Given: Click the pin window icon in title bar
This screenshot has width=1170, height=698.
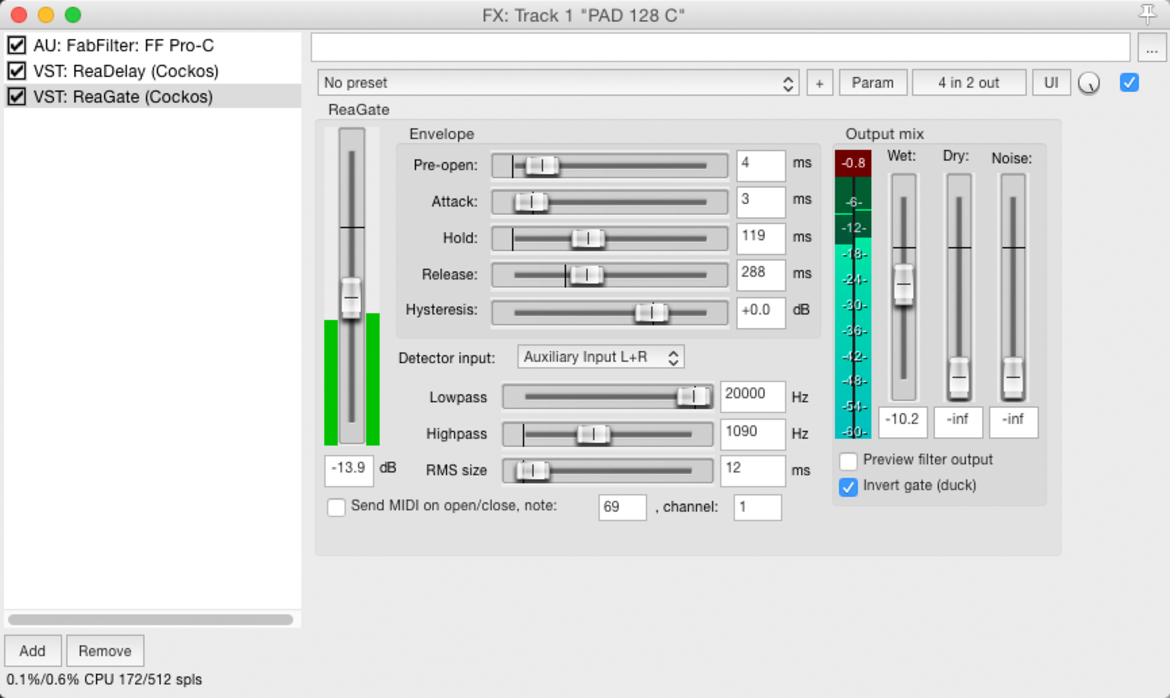Looking at the screenshot, I should 1147,13.
